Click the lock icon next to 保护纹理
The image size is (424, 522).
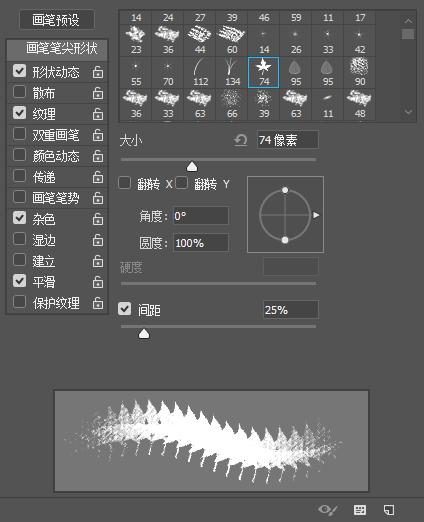tap(98, 303)
